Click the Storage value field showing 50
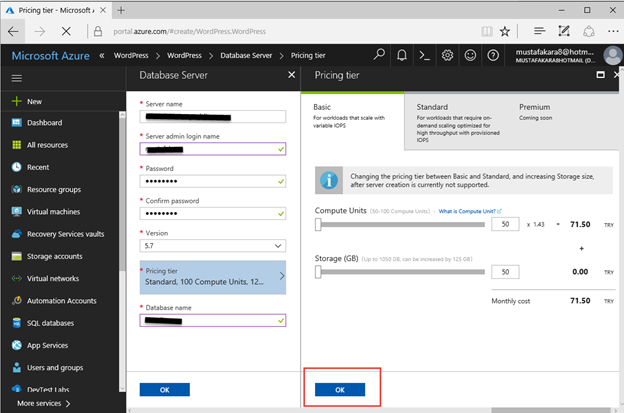Viewport: 624px width, 413px height. pyautogui.click(x=505, y=272)
